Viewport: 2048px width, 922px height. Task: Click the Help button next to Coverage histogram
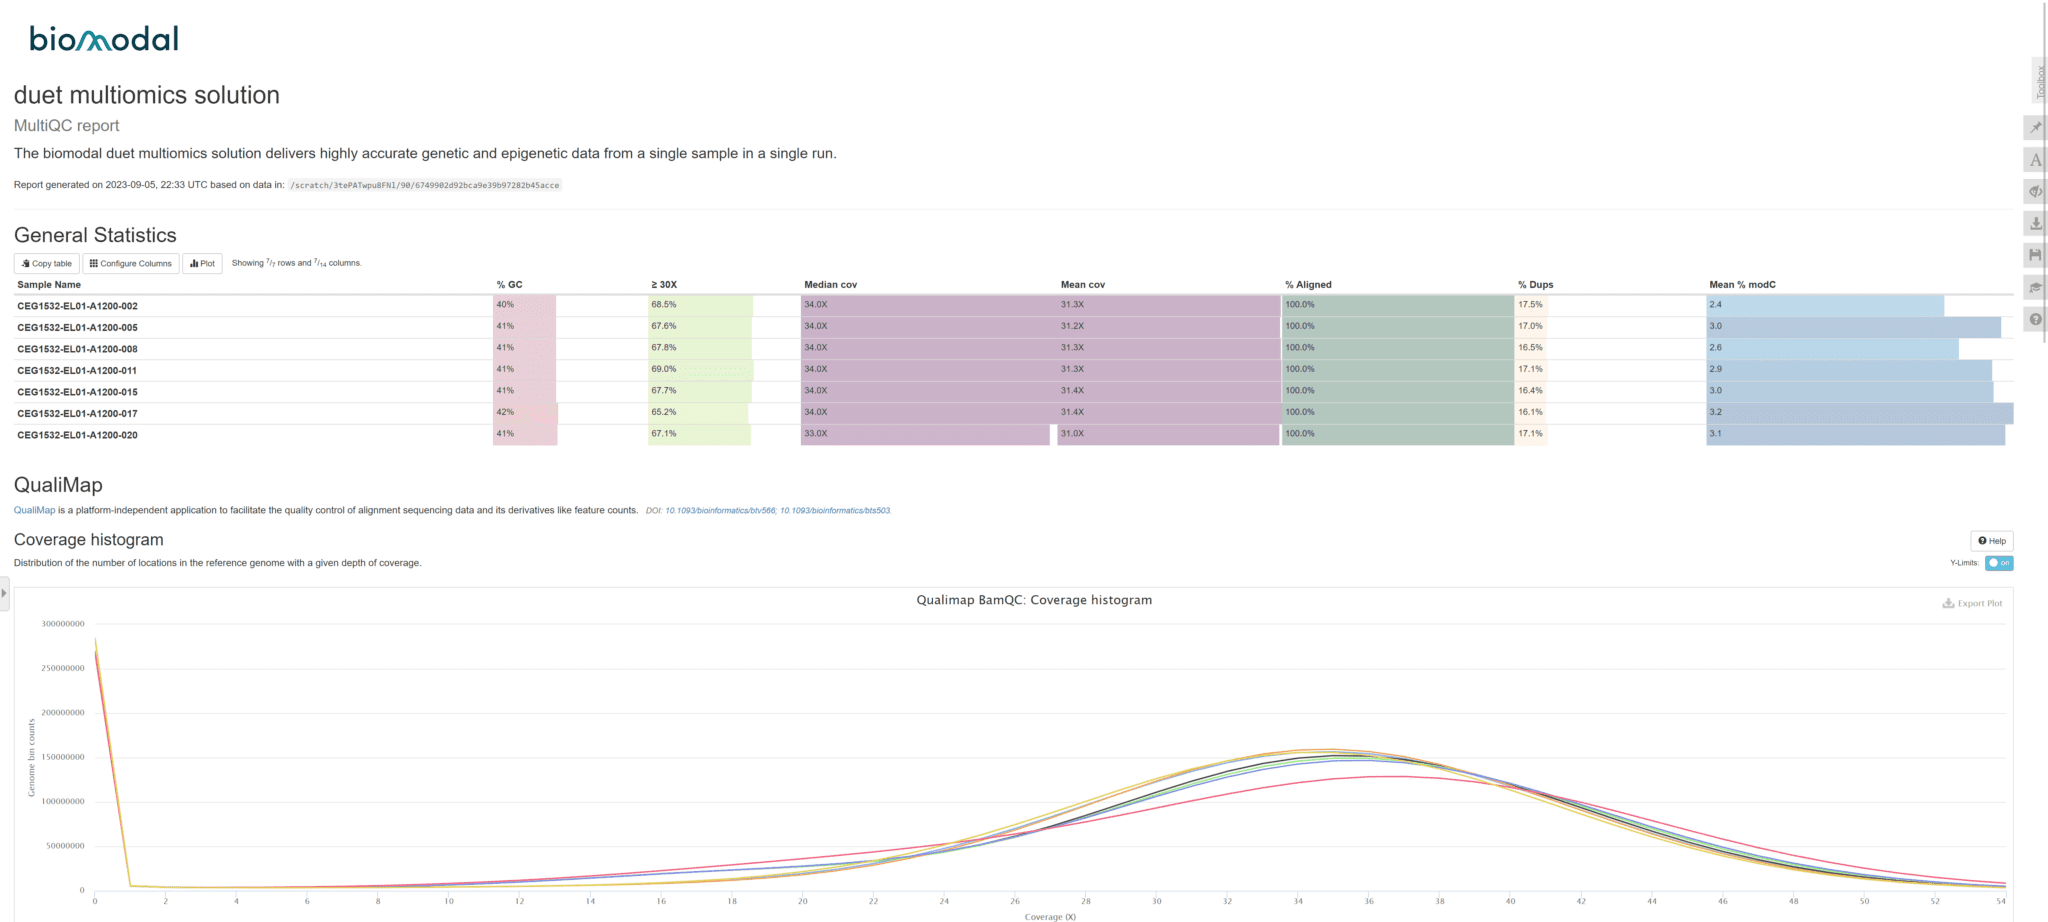pos(1992,541)
